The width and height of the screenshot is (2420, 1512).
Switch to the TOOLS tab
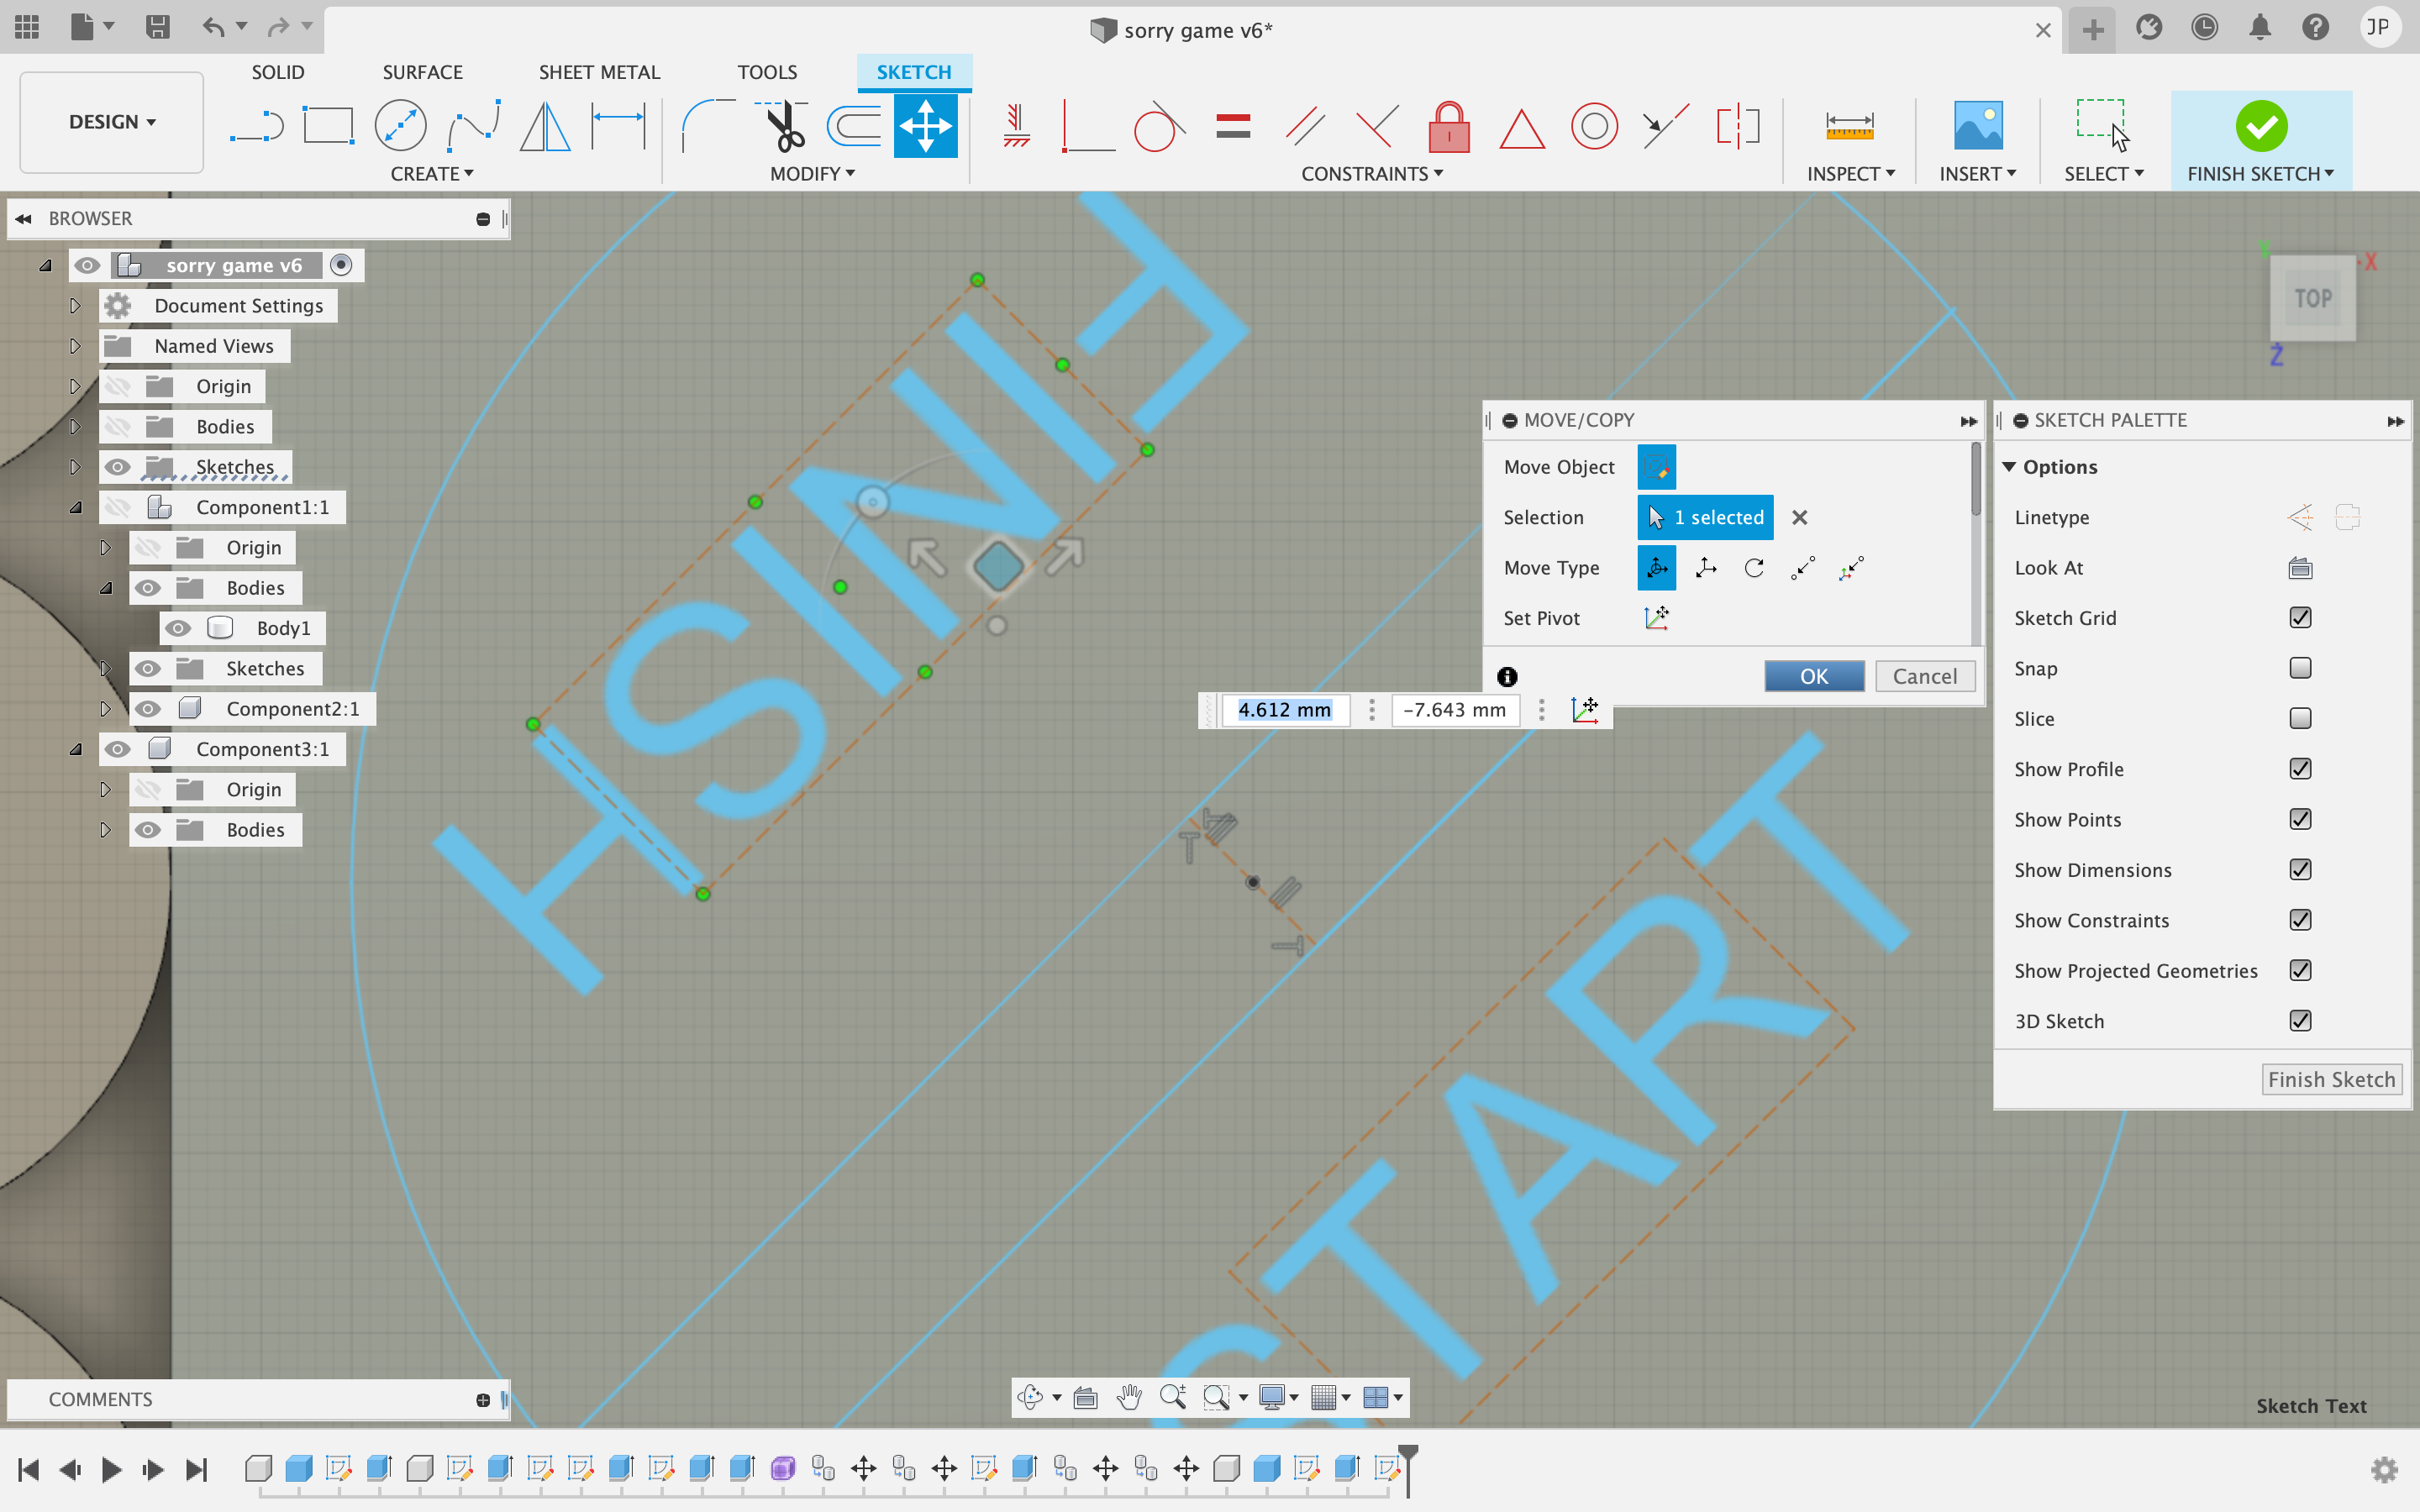pos(767,72)
